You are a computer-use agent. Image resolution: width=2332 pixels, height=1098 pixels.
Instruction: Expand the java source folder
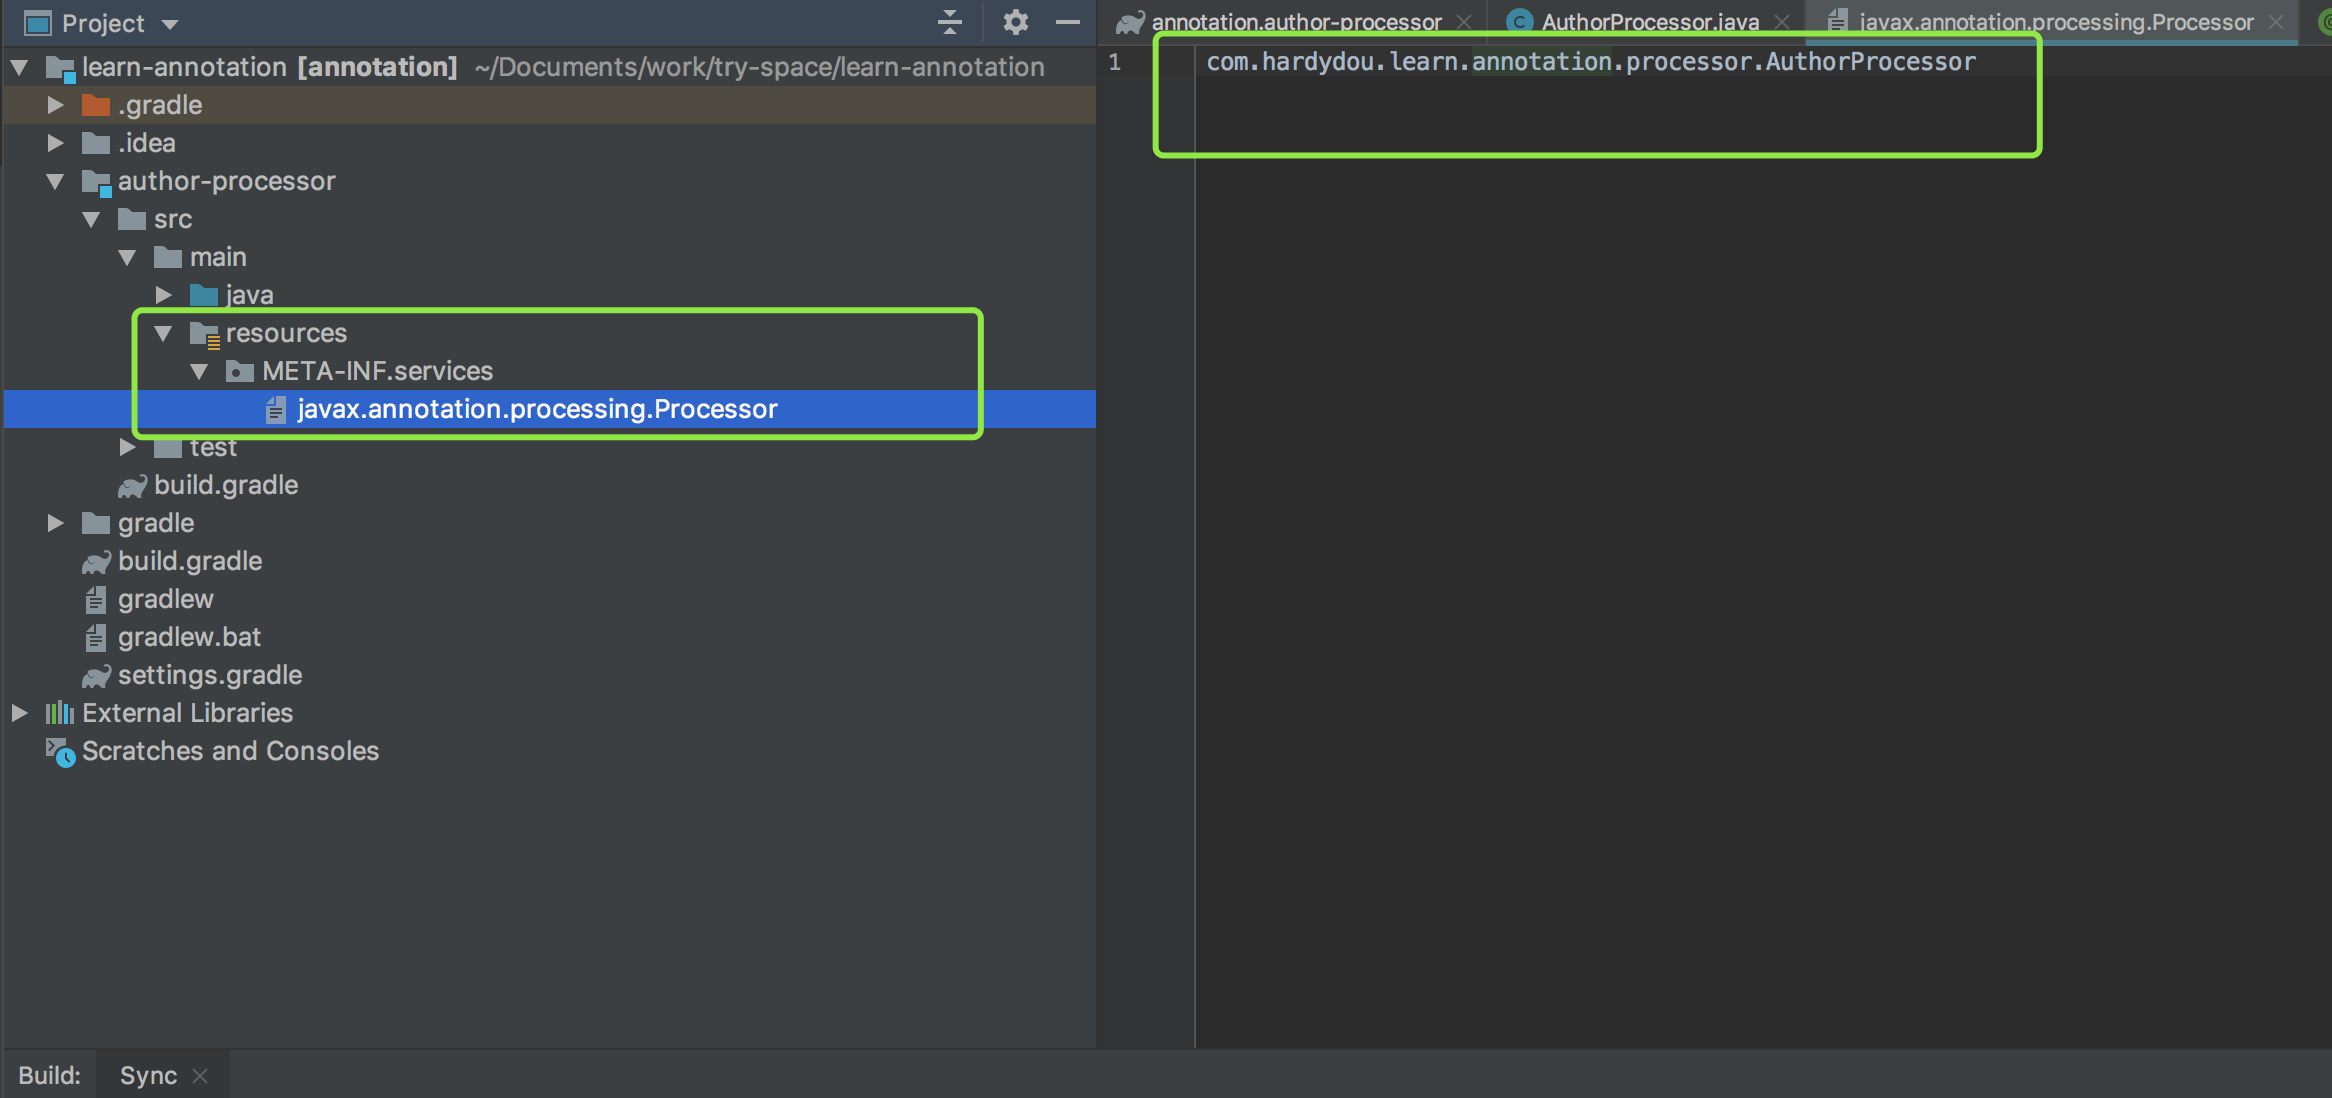164,295
